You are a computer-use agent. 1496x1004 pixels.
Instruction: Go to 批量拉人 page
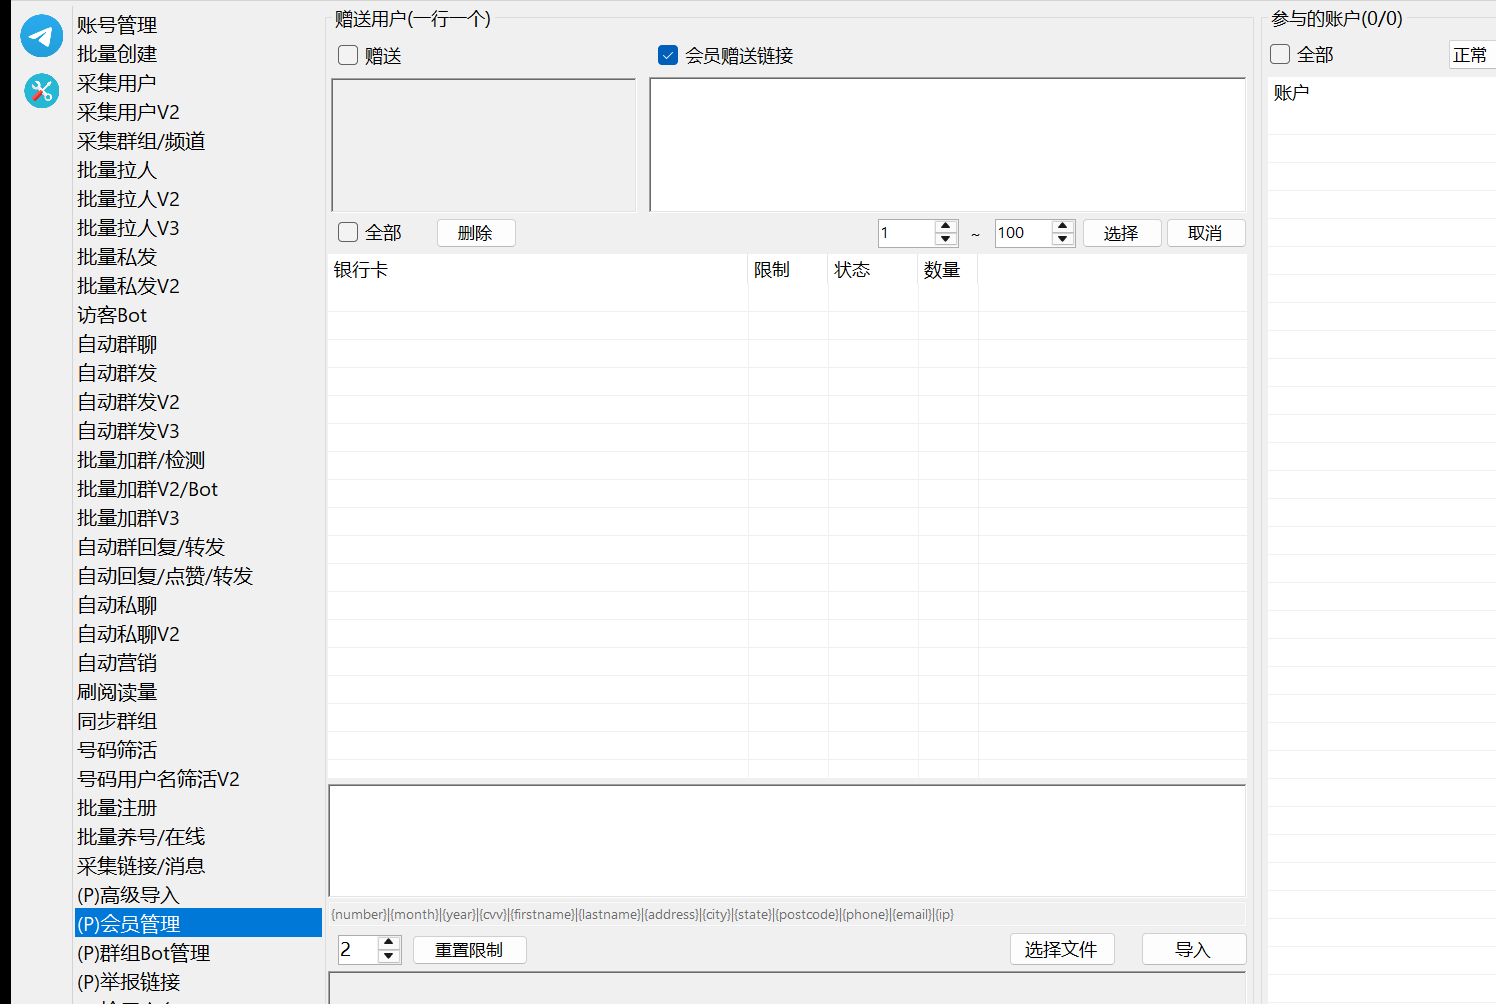pyautogui.click(x=117, y=170)
